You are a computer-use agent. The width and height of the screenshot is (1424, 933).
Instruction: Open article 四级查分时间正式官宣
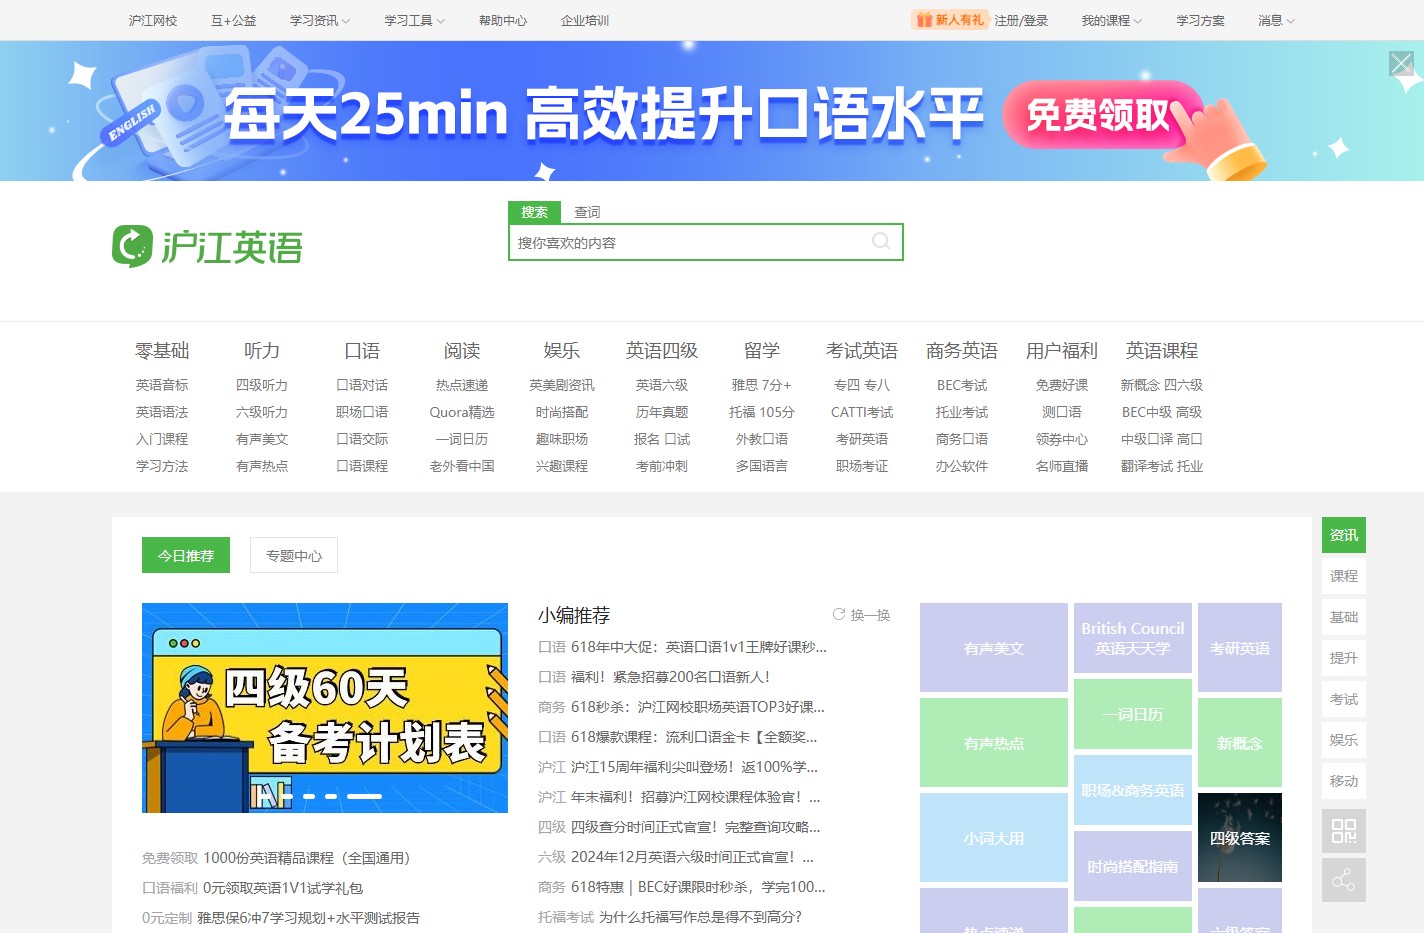(696, 827)
